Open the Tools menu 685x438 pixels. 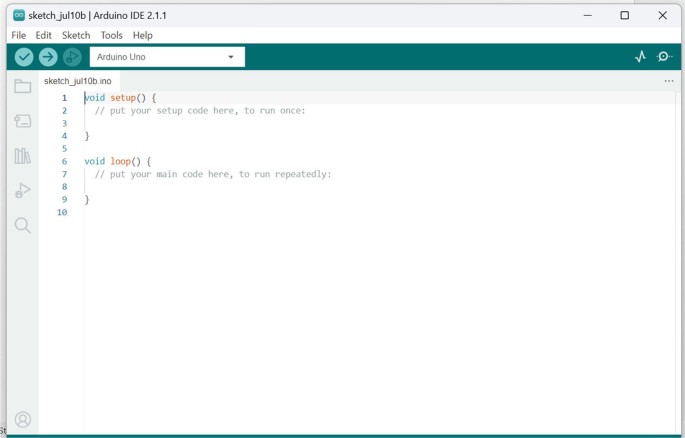[111, 35]
